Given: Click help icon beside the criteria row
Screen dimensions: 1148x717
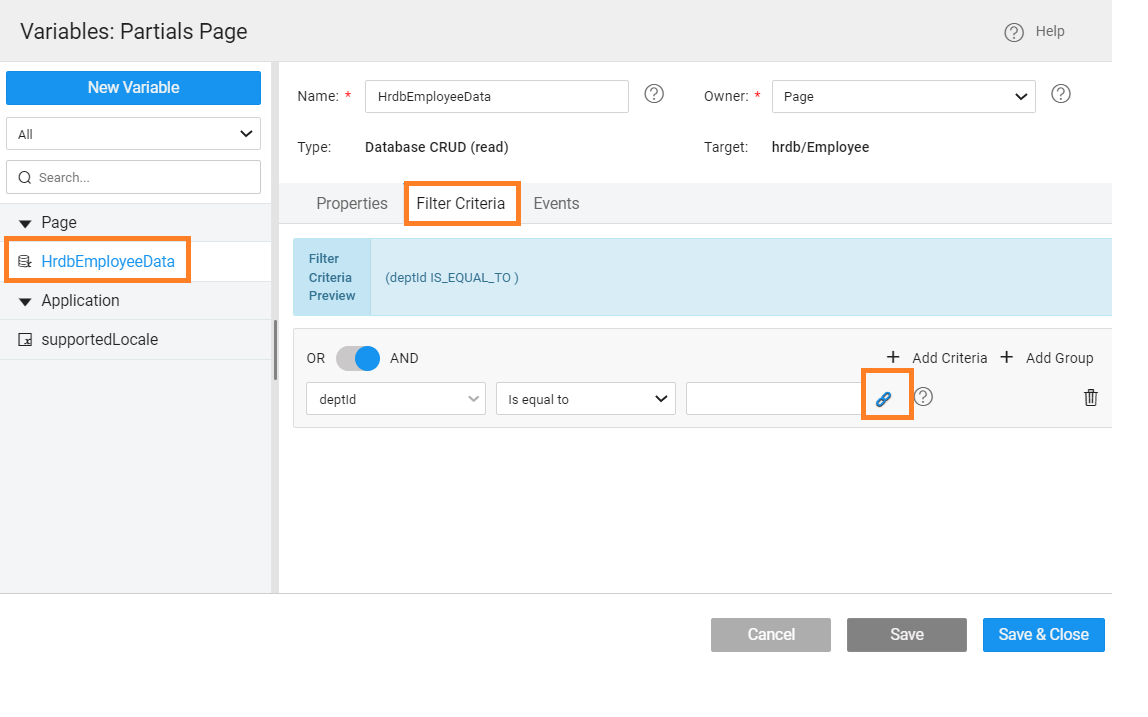Looking at the screenshot, I should click(x=924, y=397).
